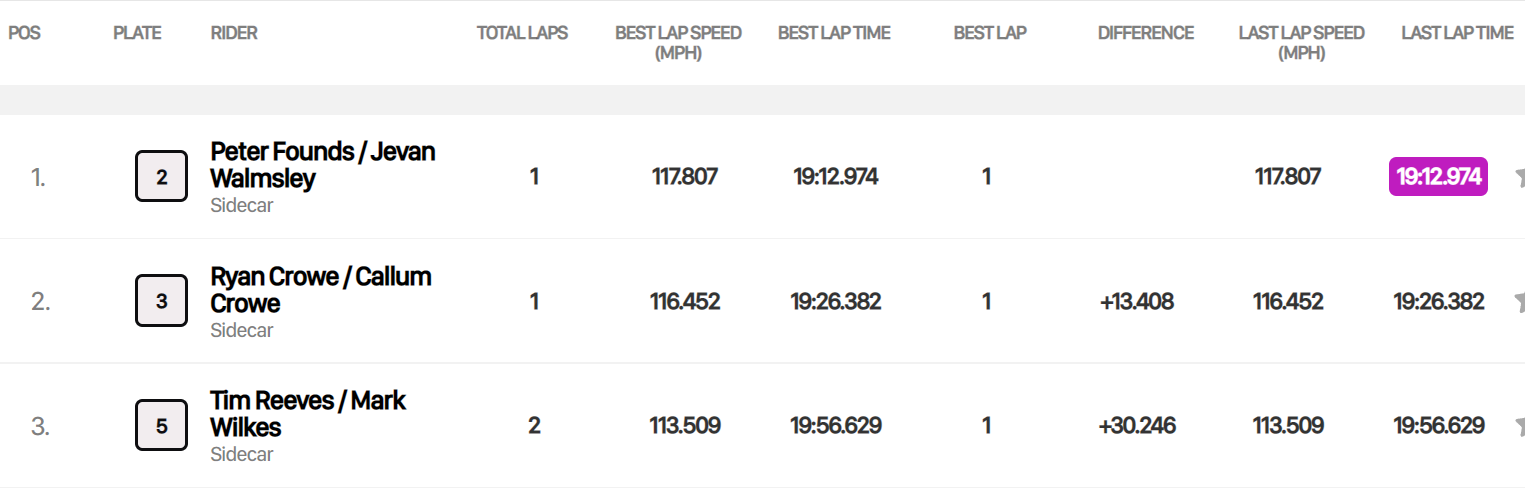The width and height of the screenshot is (1525, 504).
Task: Select the plate number 3 badge
Action: pyautogui.click(x=161, y=301)
